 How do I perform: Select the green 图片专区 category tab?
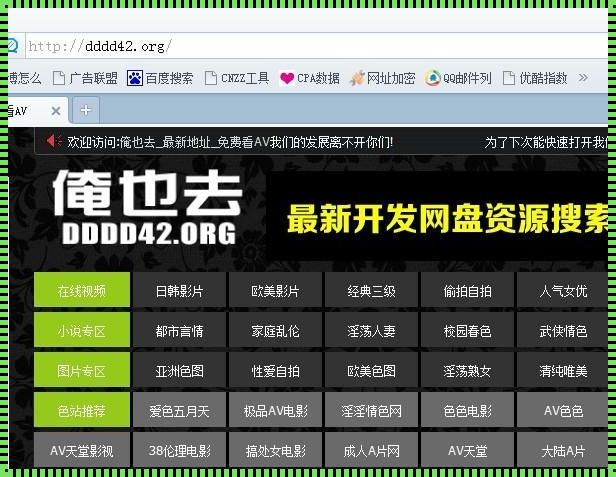point(82,370)
